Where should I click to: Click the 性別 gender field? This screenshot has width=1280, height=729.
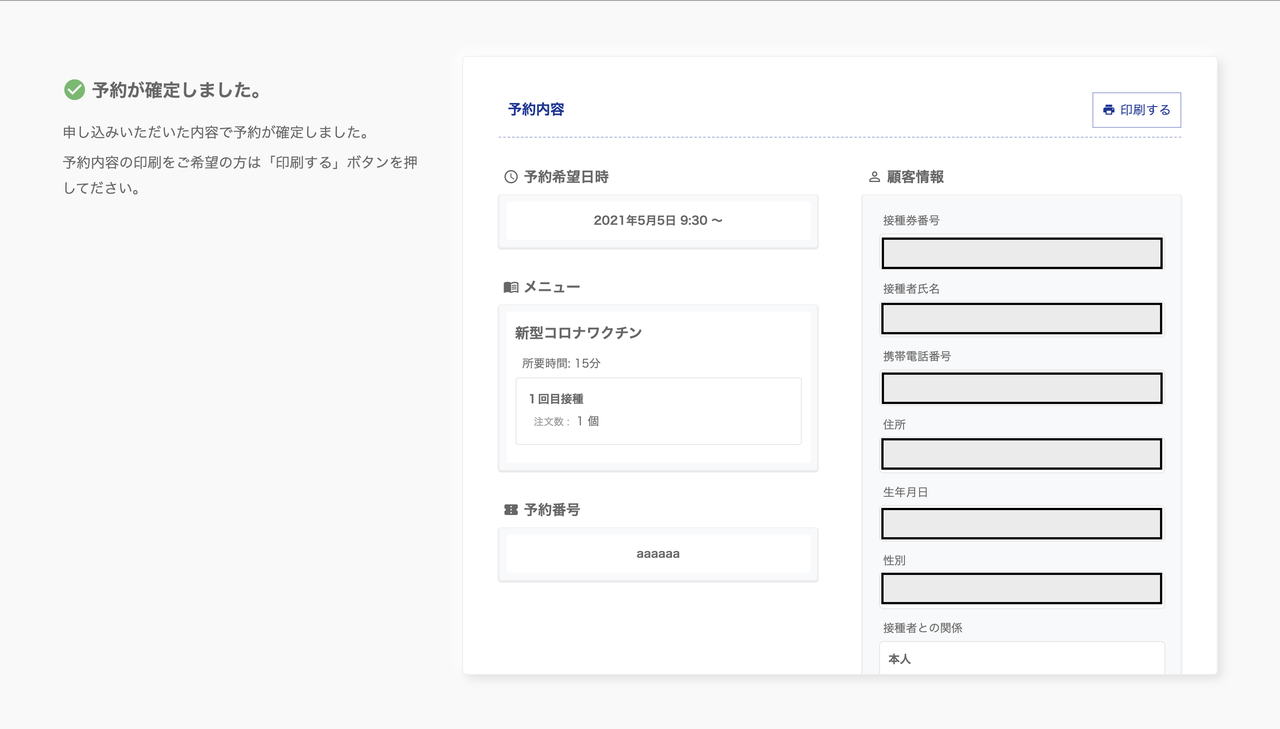[x=1021, y=589]
